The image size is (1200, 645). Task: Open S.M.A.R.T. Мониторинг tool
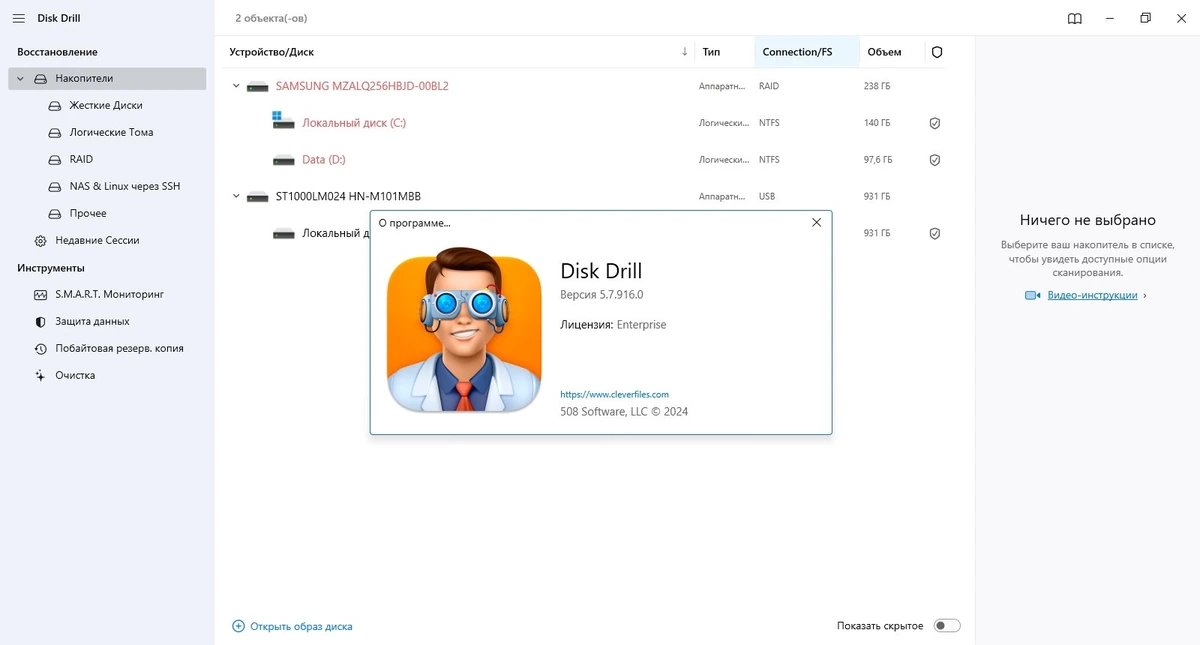coord(109,295)
